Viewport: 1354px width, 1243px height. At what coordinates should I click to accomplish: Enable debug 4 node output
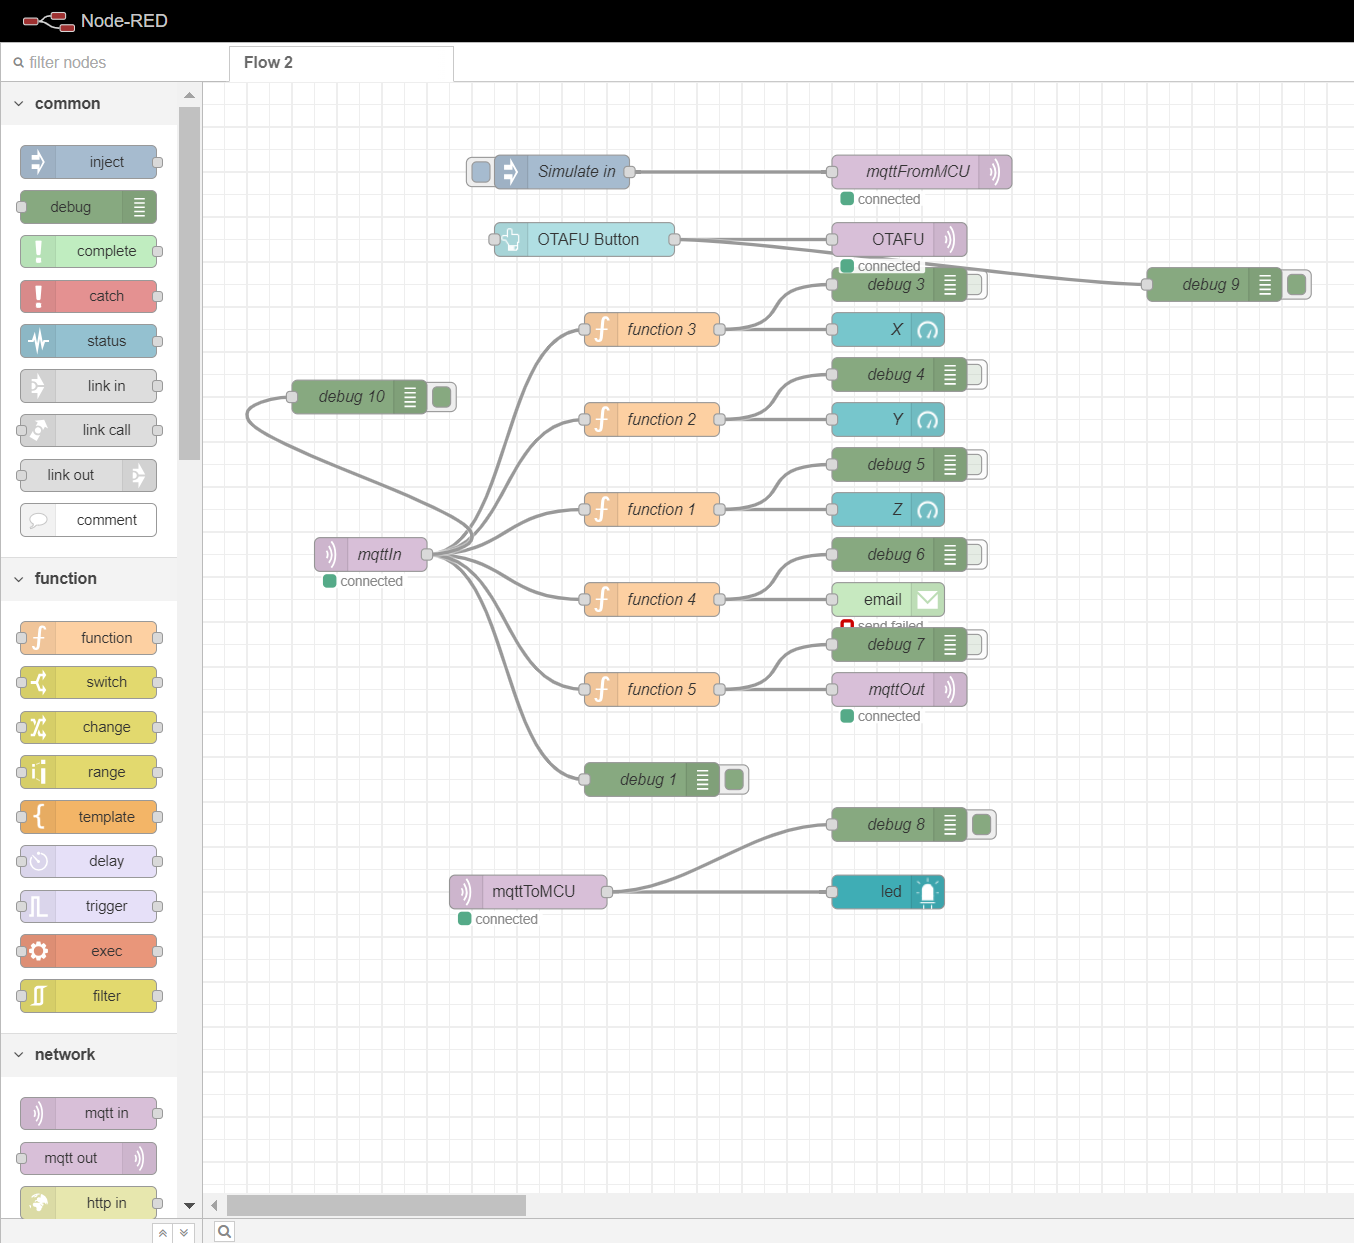point(975,375)
